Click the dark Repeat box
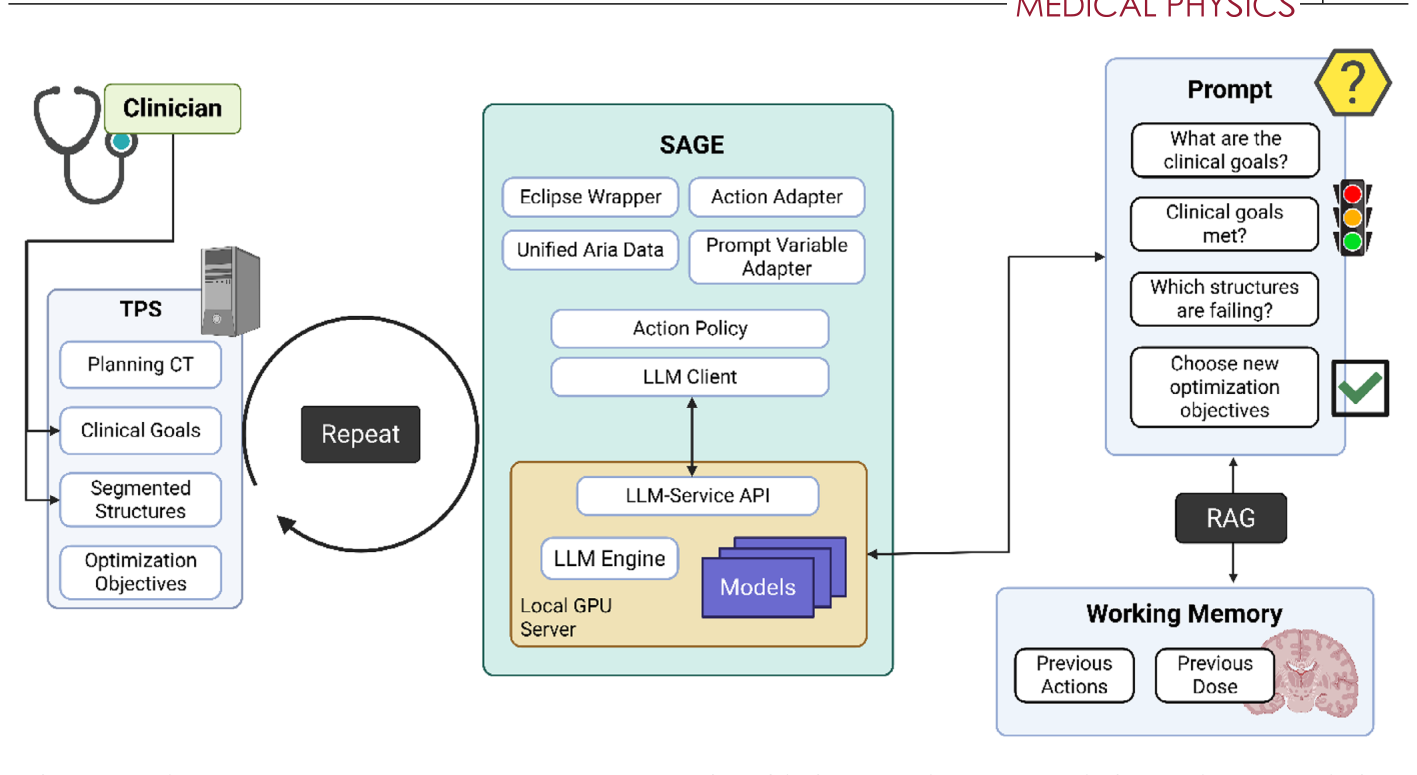 361,434
